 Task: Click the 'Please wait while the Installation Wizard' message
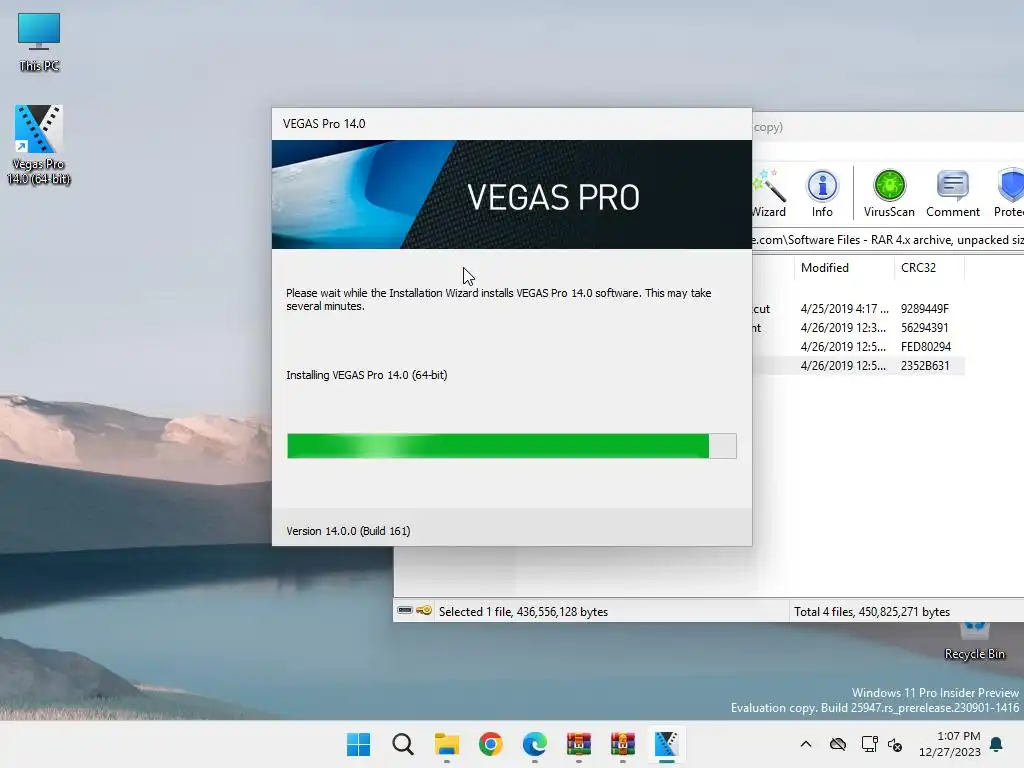pos(498,300)
